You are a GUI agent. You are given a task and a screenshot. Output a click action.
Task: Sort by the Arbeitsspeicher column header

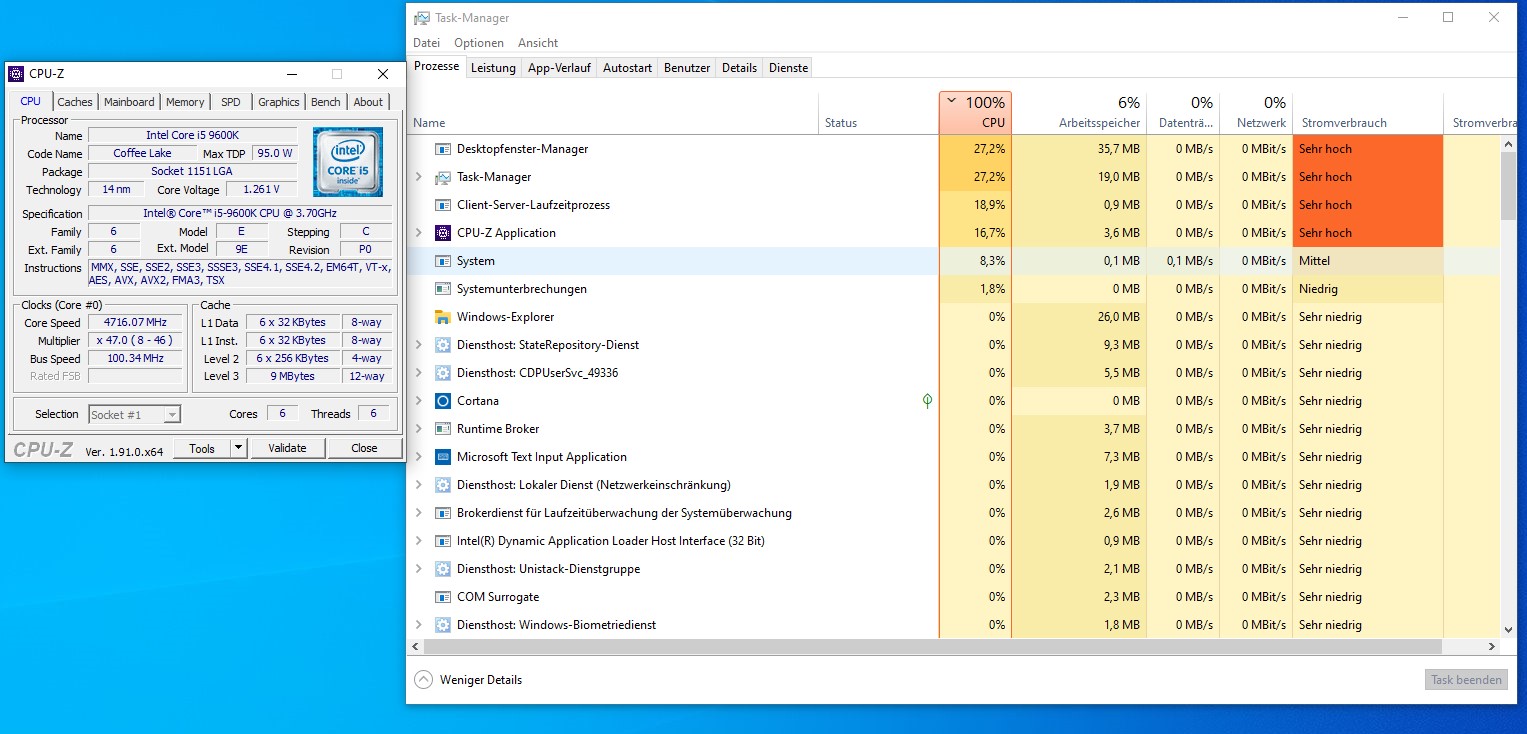1079,113
